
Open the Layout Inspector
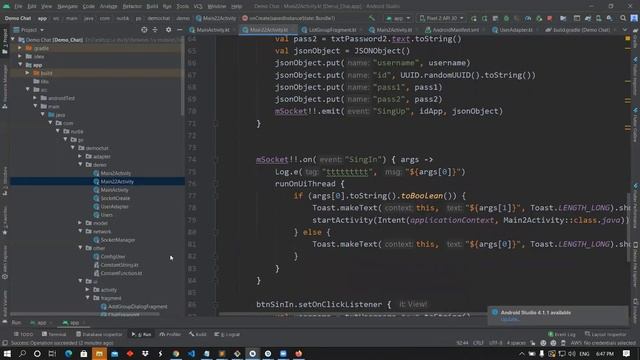[x=605, y=334]
